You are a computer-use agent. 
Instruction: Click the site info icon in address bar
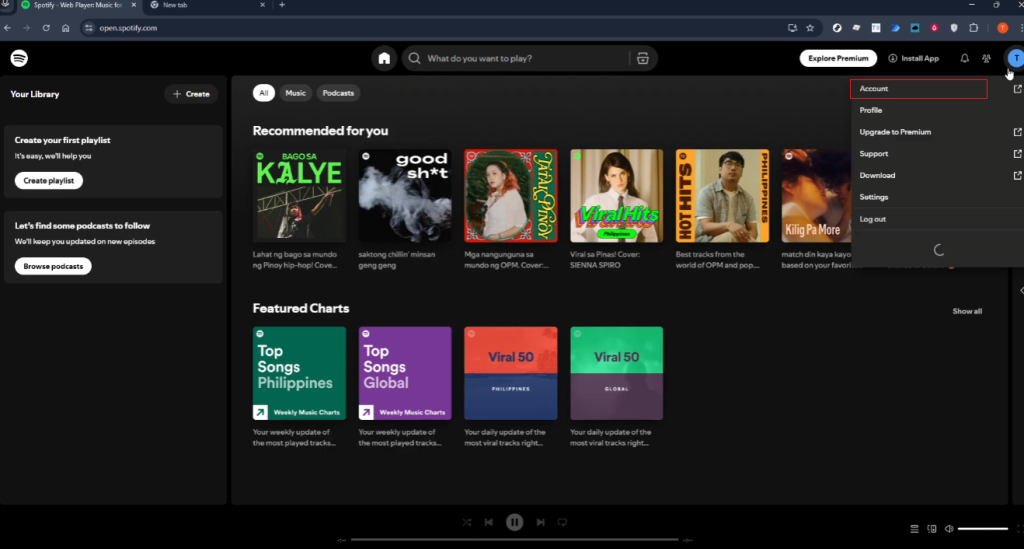click(x=89, y=28)
